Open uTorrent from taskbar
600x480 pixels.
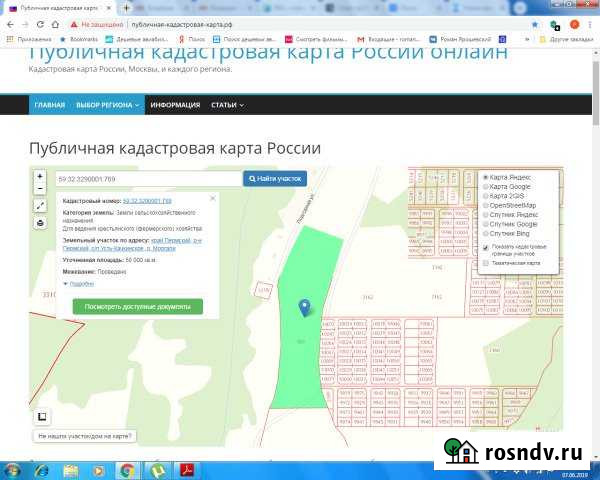[158, 471]
